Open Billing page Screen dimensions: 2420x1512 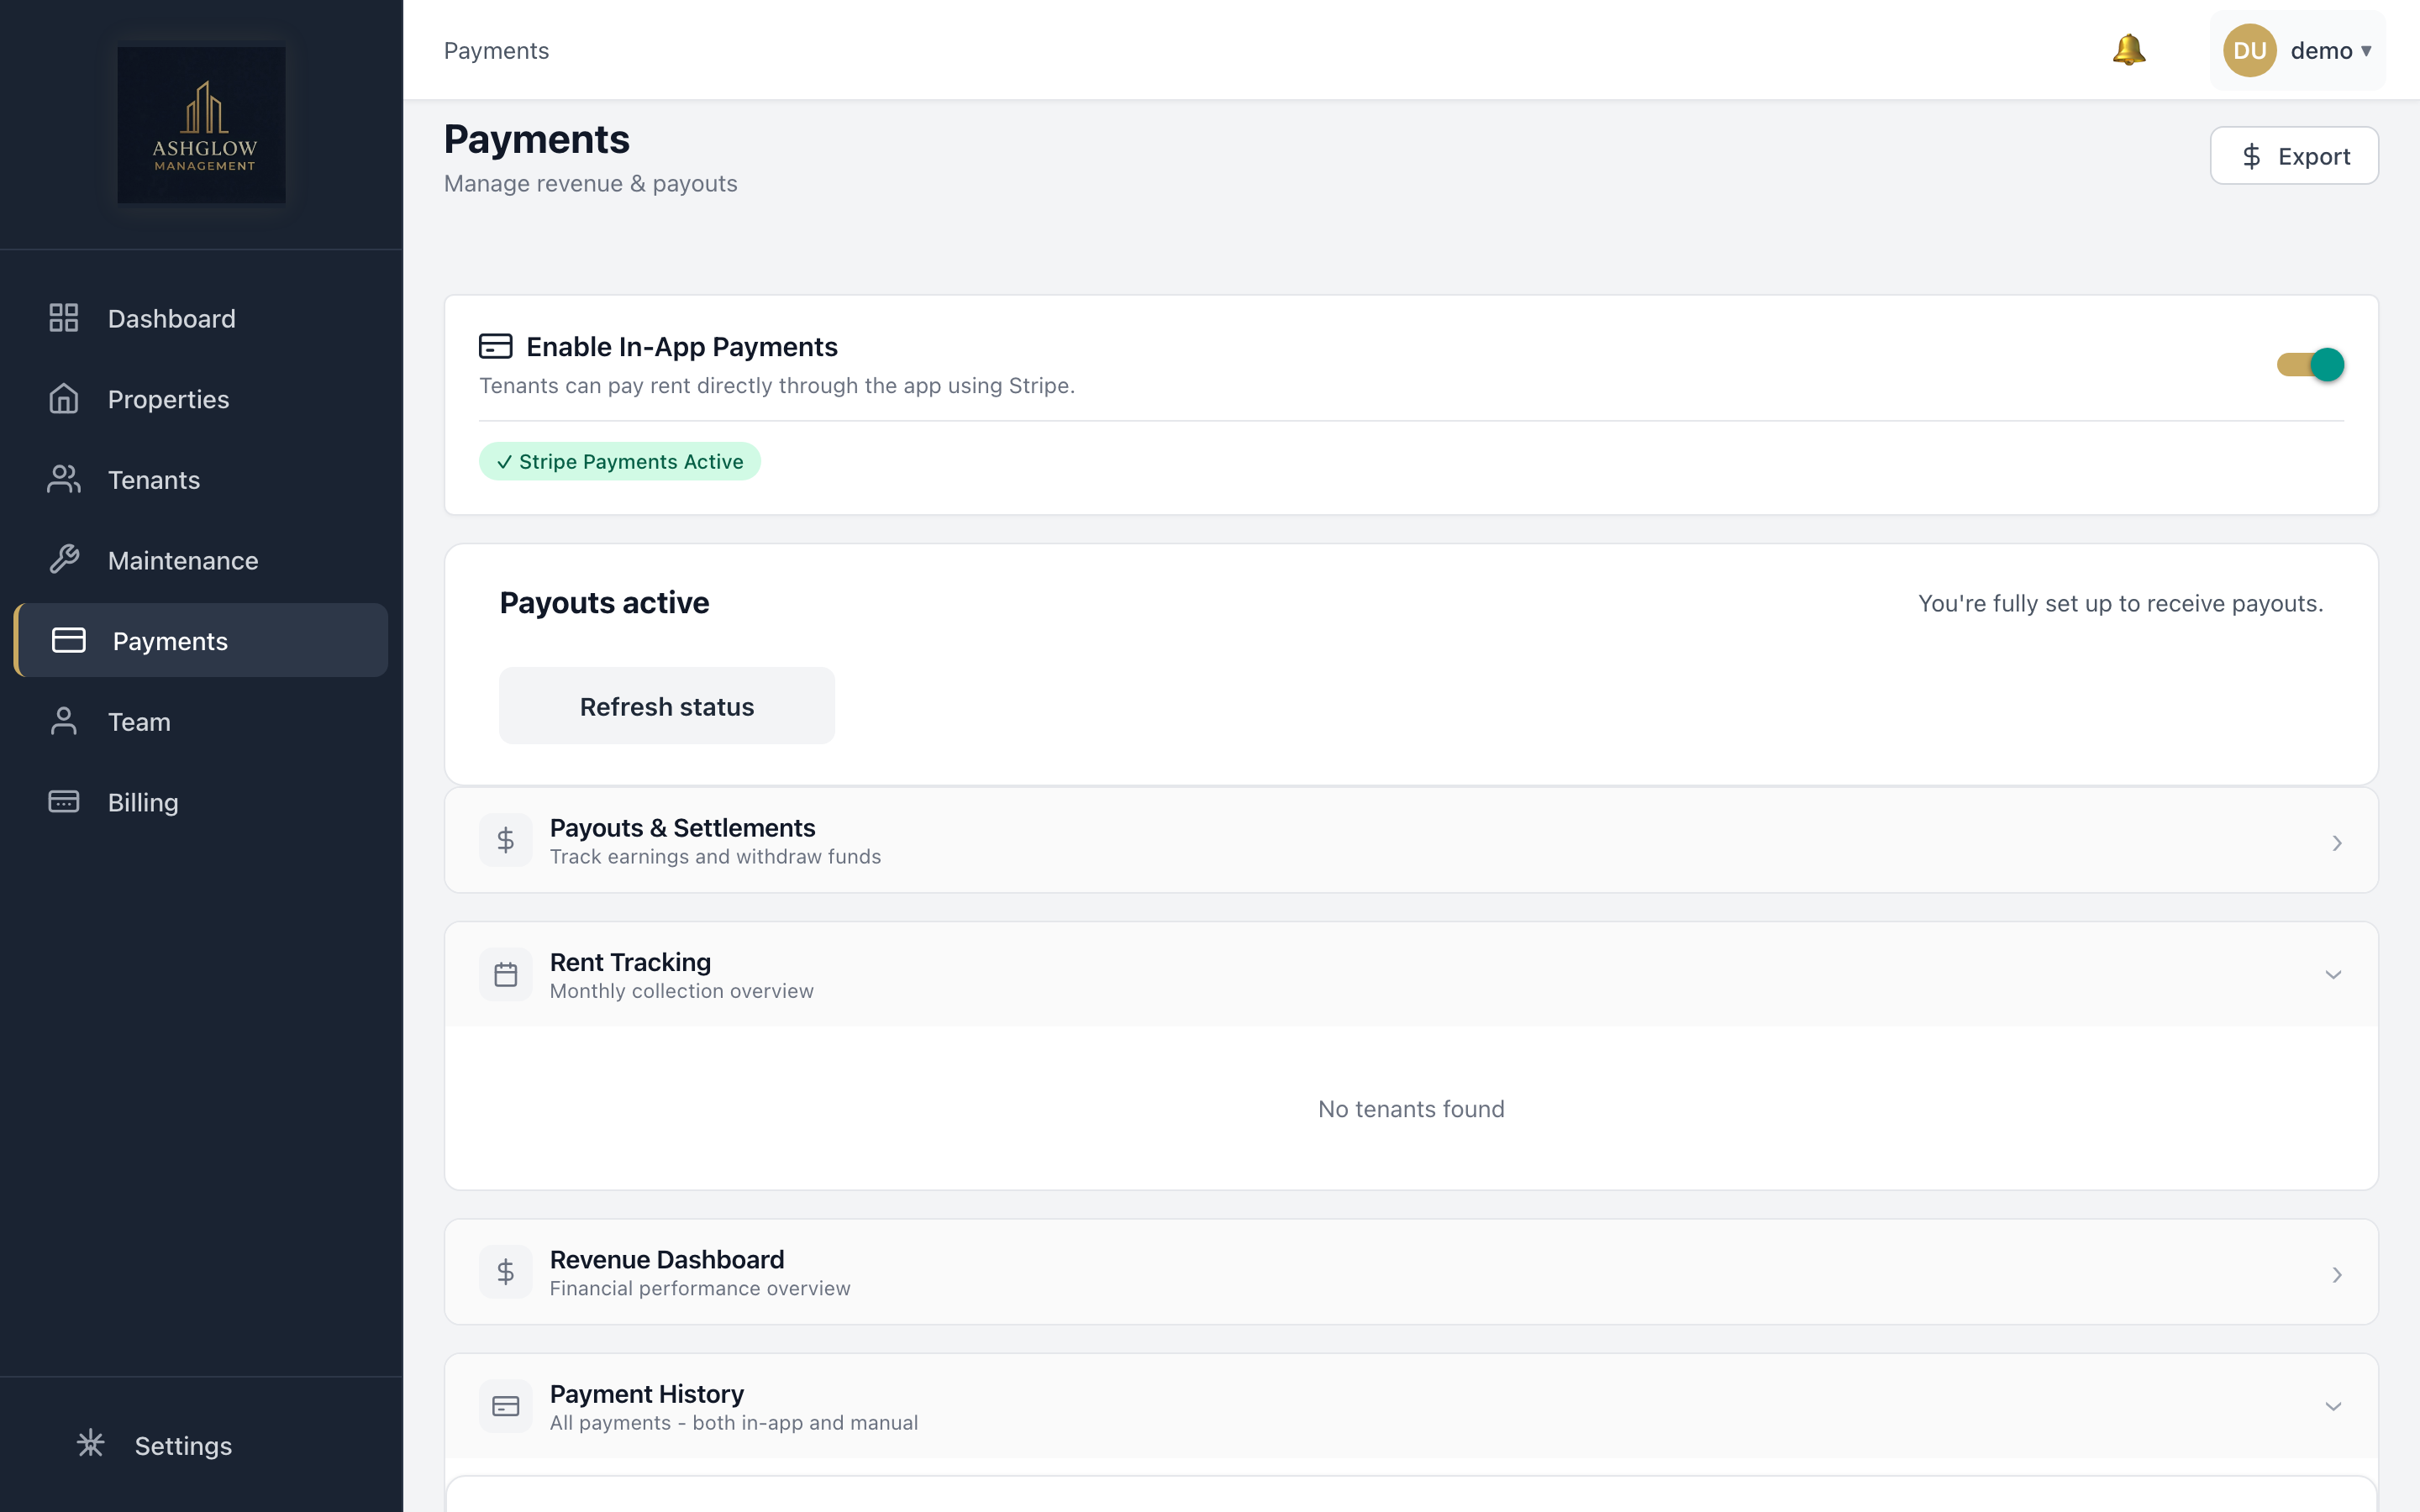coord(201,802)
